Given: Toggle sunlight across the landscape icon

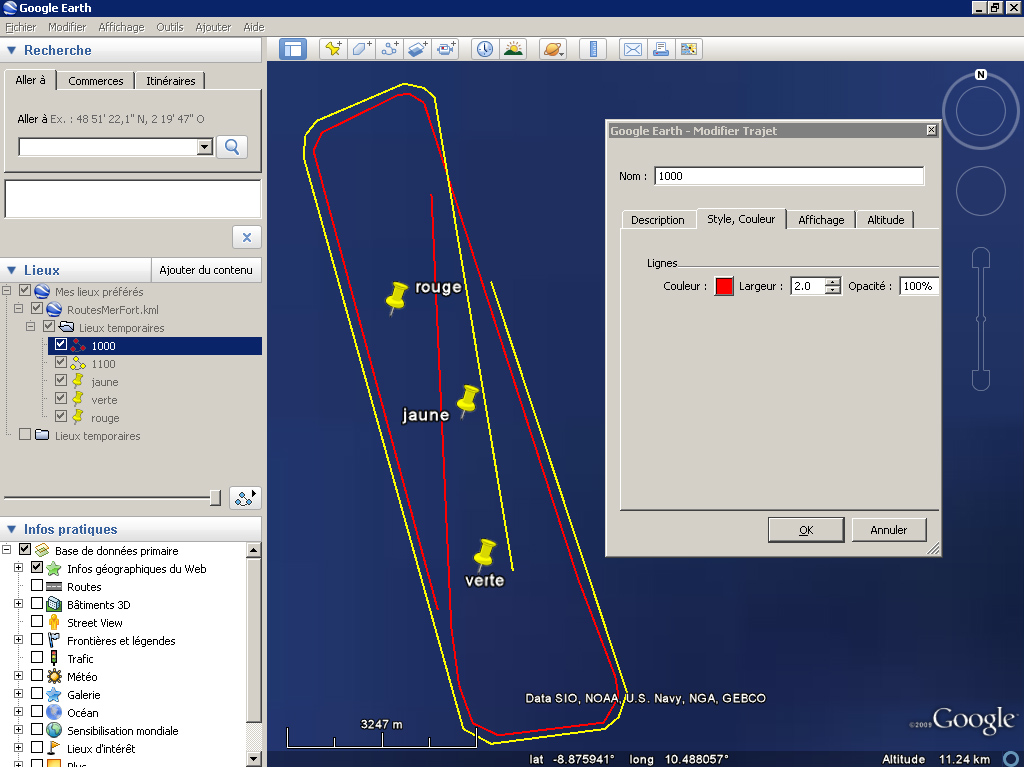Looking at the screenshot, I should pyautogui.click(x=513, y=49).
